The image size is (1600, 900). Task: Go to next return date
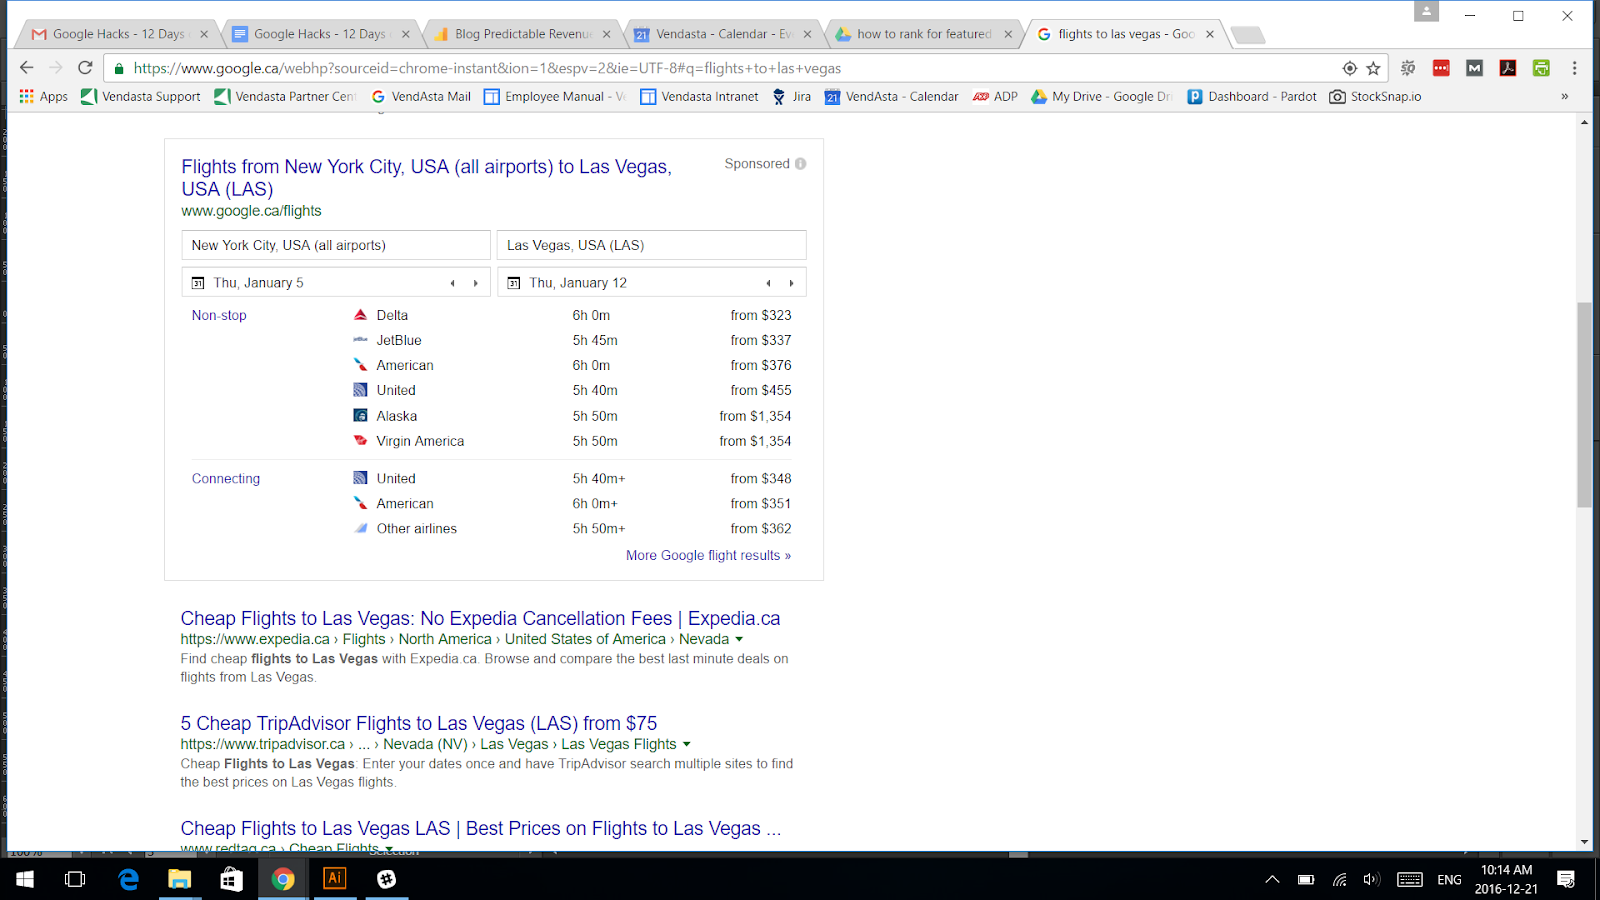[x=791, y=283]
